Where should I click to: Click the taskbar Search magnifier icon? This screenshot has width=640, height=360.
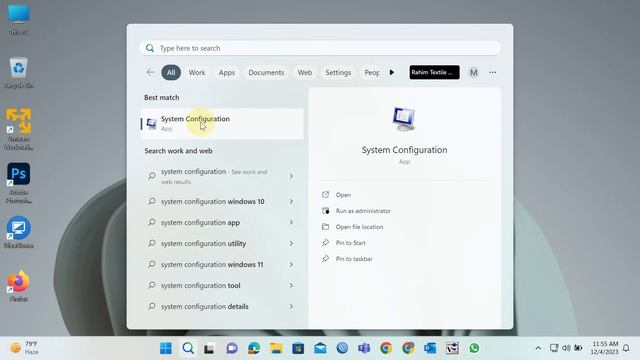click(188, 348)
